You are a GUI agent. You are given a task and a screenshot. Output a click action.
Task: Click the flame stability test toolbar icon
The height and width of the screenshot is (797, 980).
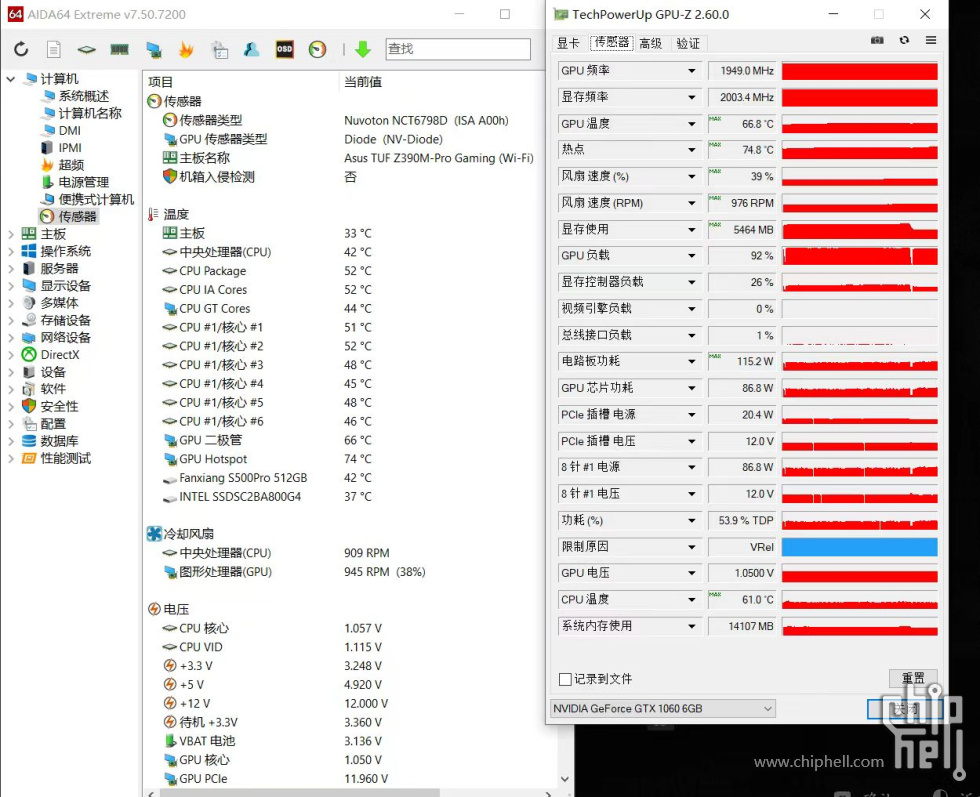[186, 49]
